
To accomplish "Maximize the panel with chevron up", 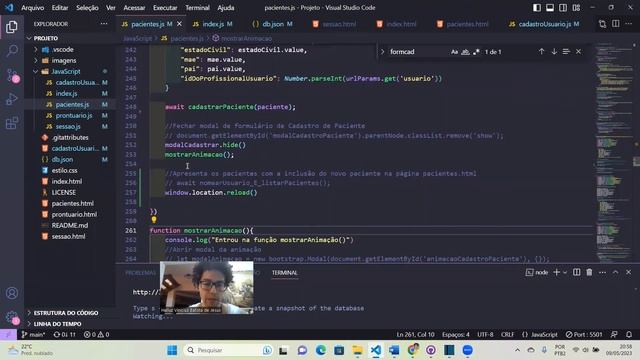I will point(616,272).
